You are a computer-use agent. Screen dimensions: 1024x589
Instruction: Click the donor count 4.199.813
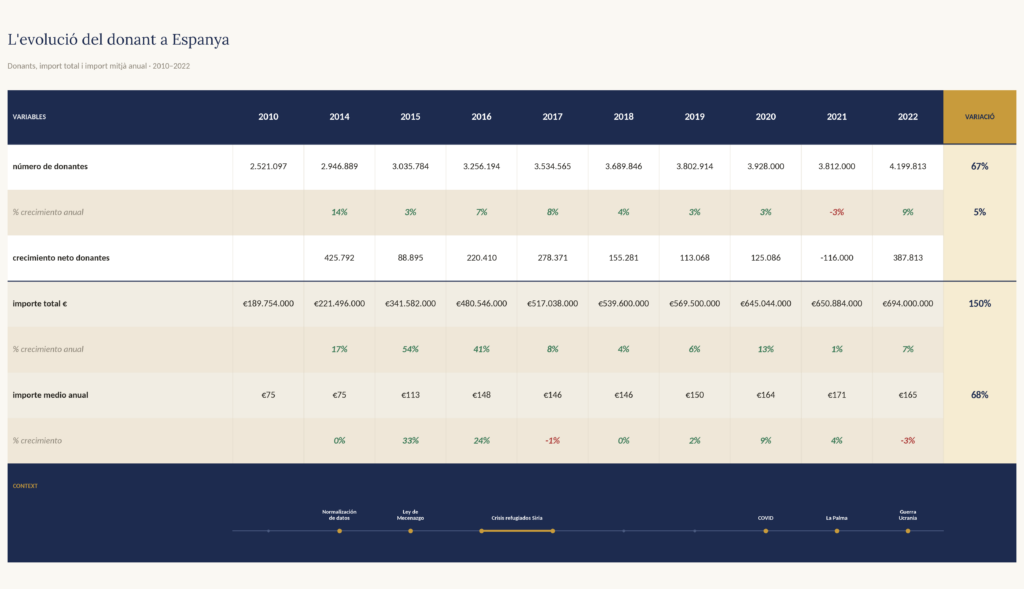(908, 167)
